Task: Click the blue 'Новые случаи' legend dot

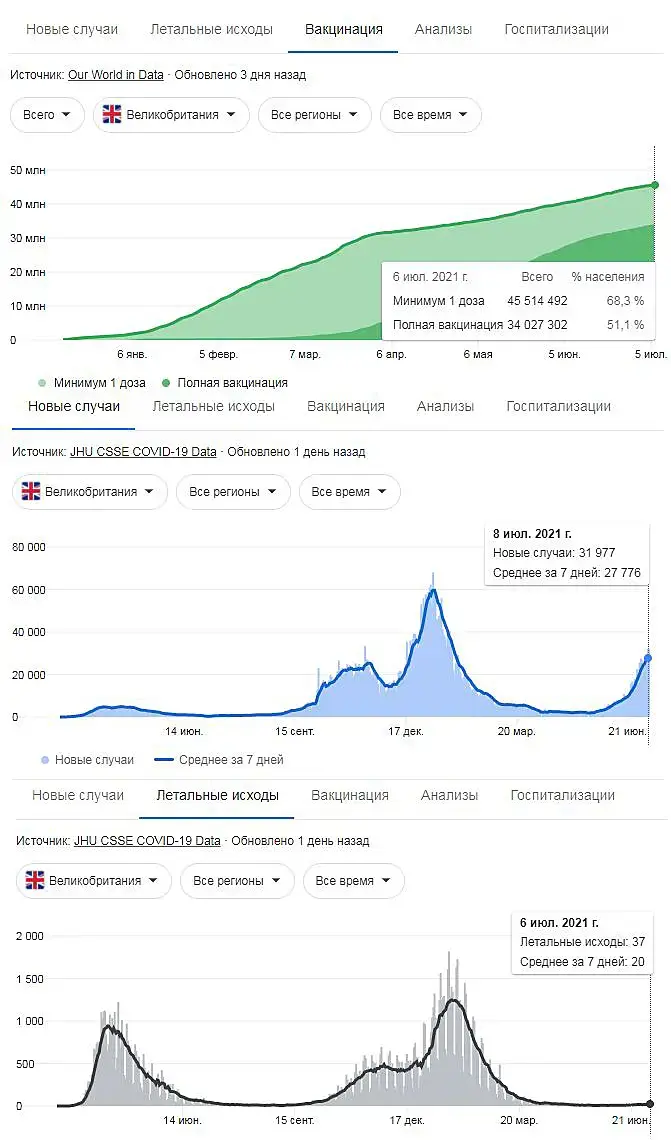Action: [43, 760]
